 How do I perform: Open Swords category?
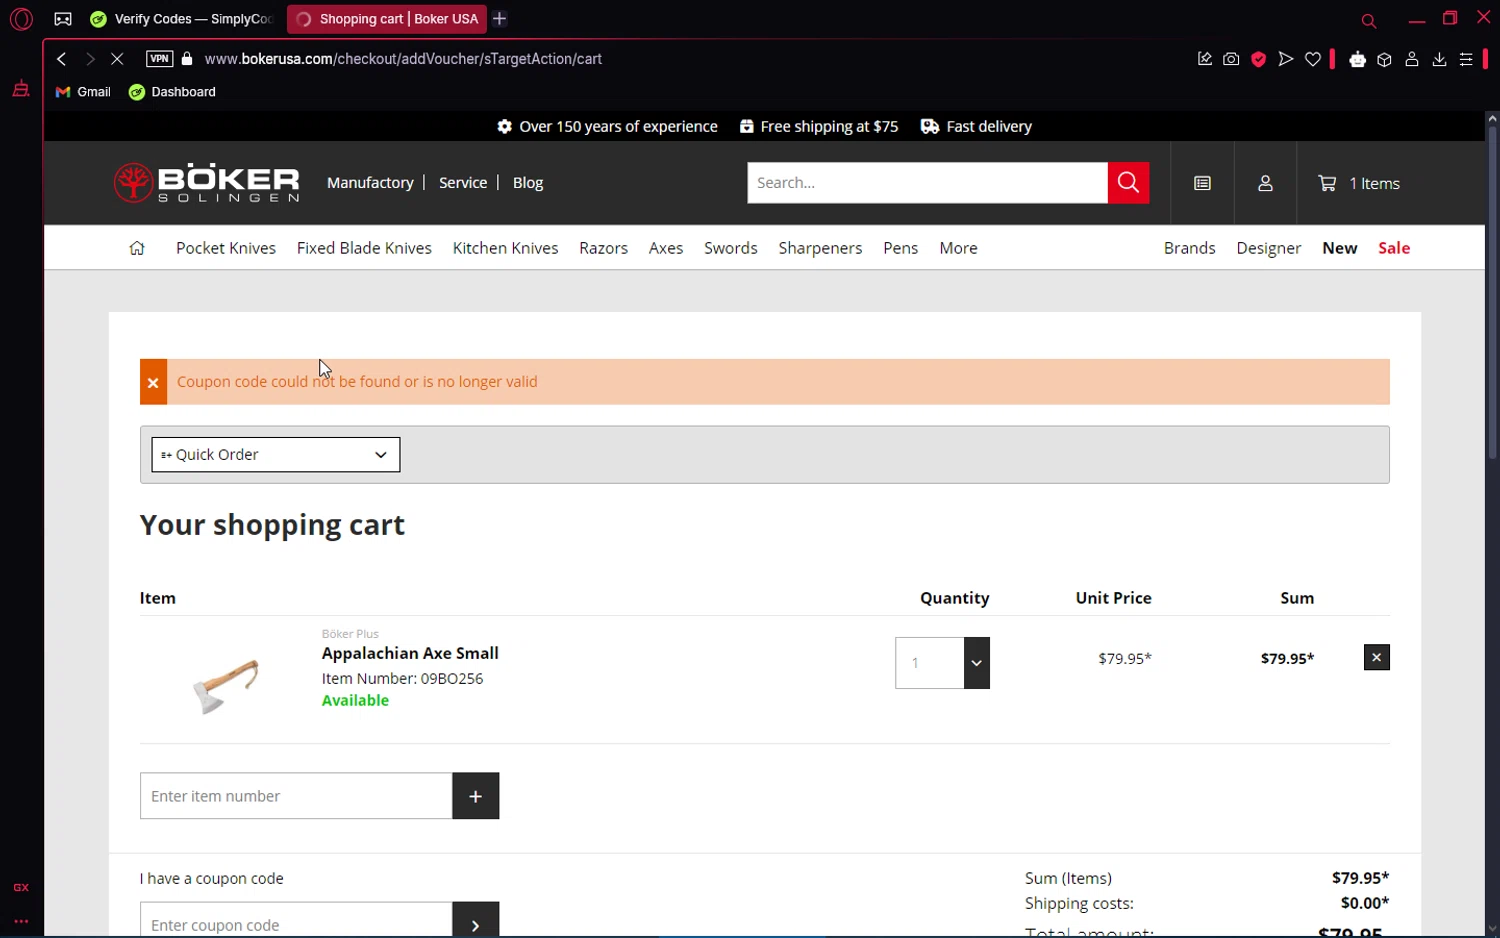click(x=730, y=248)
